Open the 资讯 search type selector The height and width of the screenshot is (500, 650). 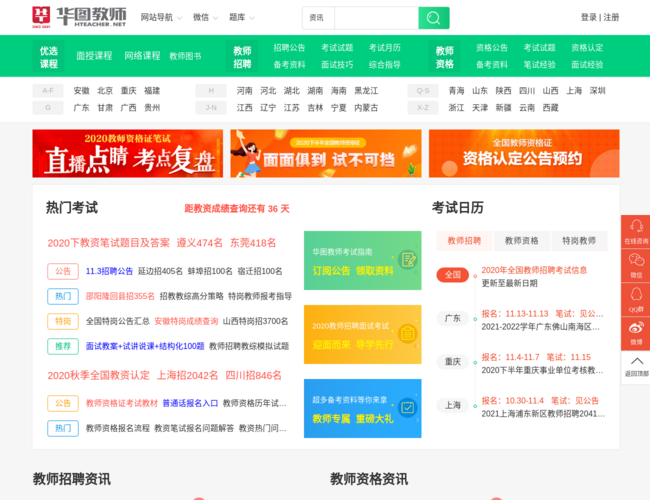[x=318, y=18]
